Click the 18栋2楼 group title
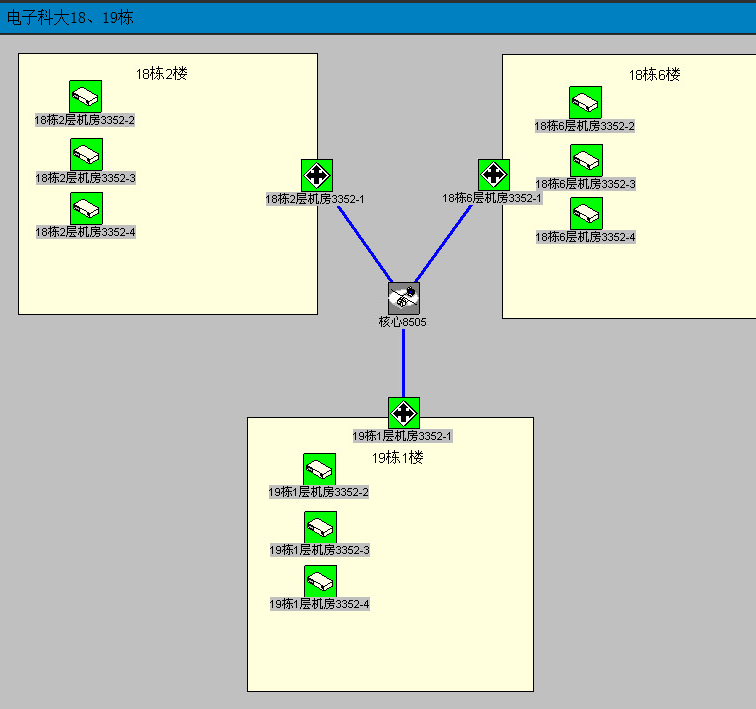This screenshot has height=709, width=756. (x=162, y=73)
